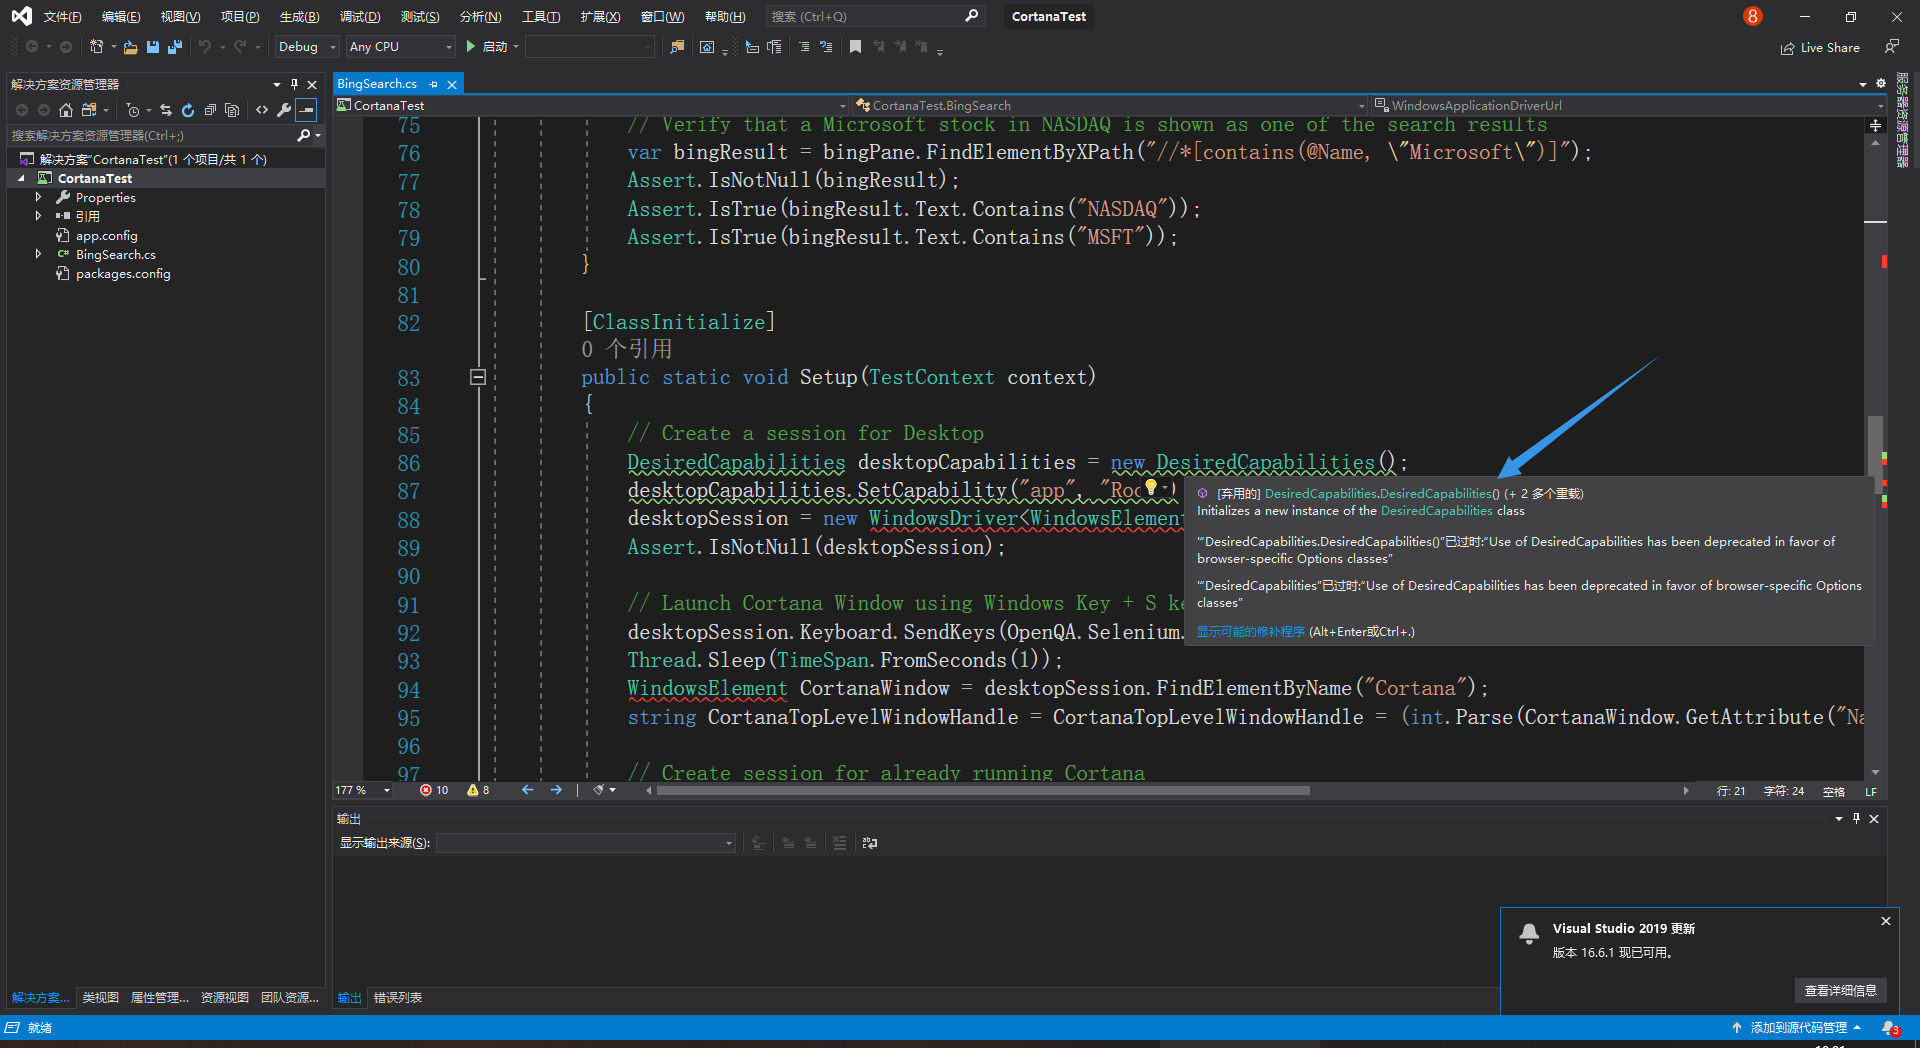This screenshot has width=1920, height=1048.
Task: Refresh the Solution Explorer
Action: (x=189, y=110)
